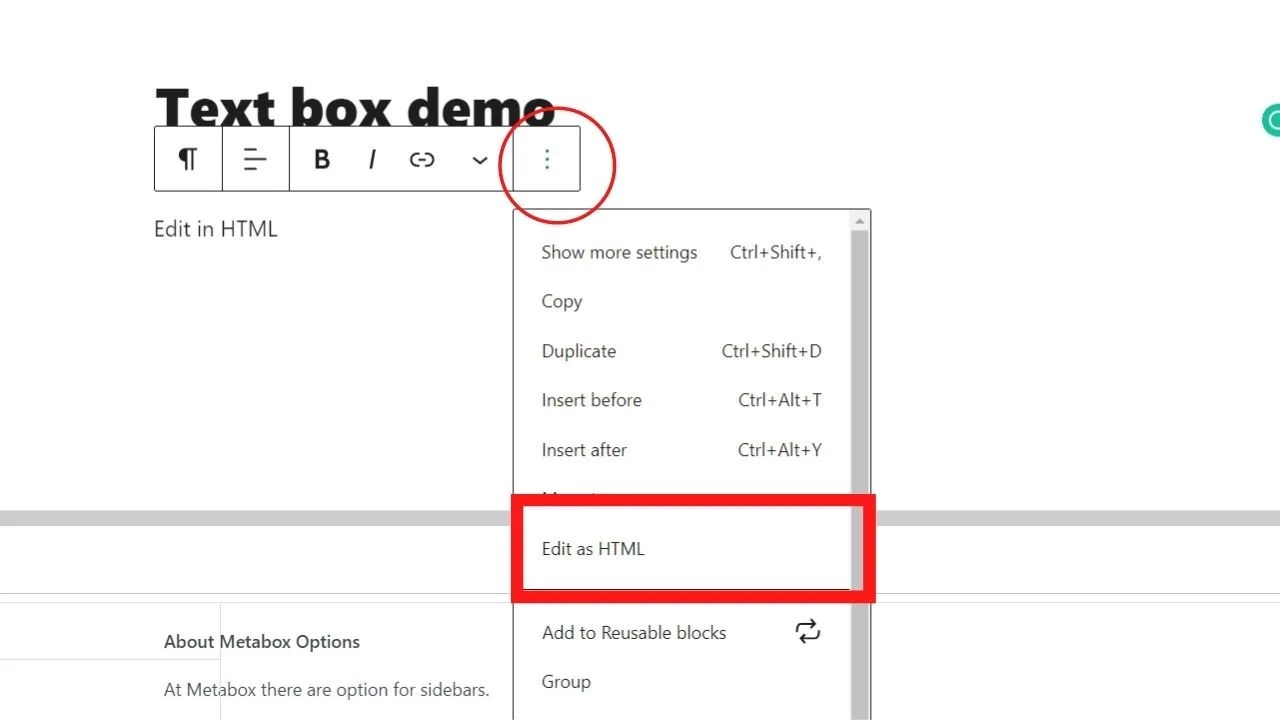Choose Insert before option
1280x720 pixels.
pos(682,400)
